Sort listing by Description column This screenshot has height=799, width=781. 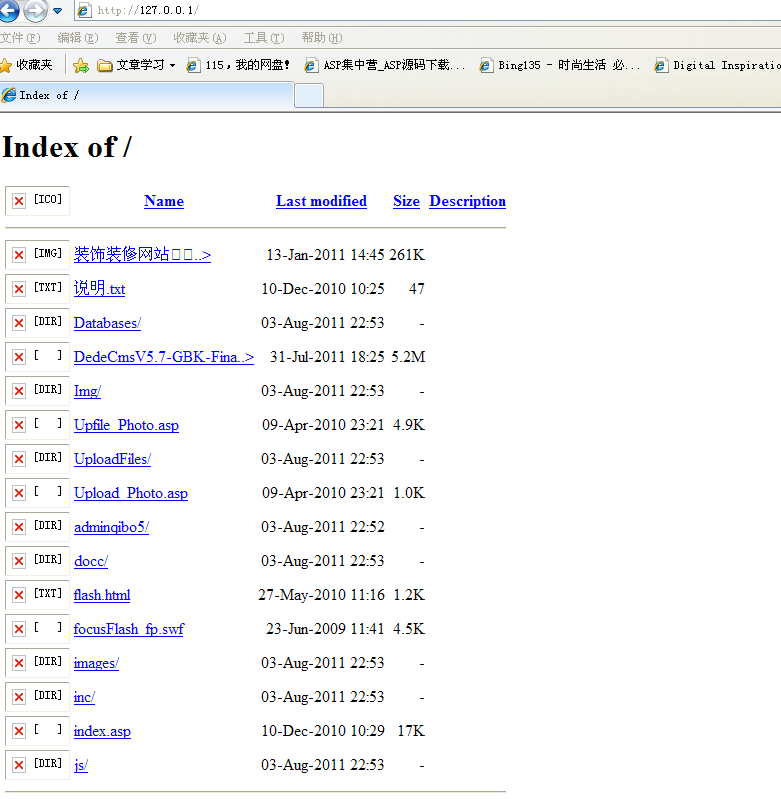[x=468, y=201]
